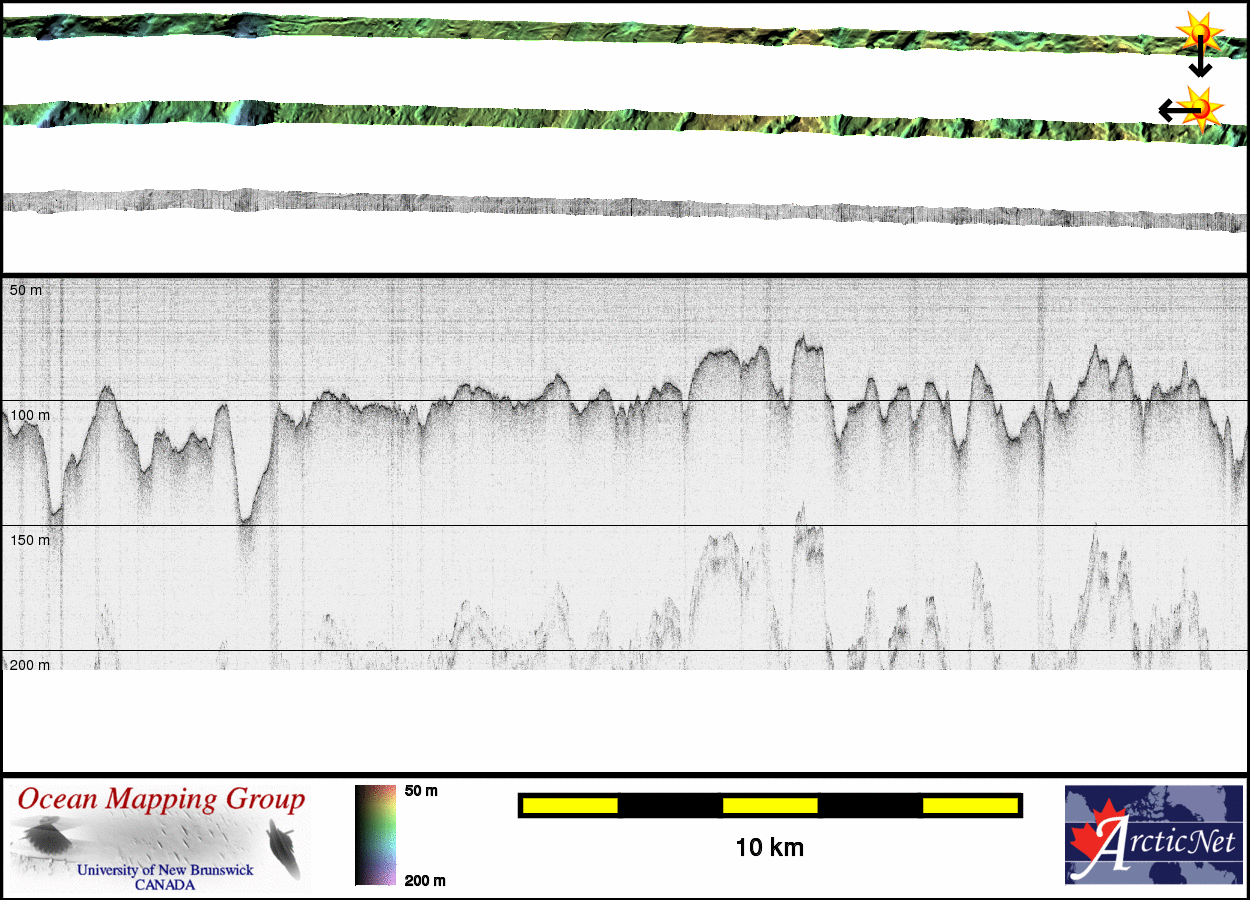1250x900 pixels.
Task: Click the middle yellow scale bar segment
Action: point(770,805)
